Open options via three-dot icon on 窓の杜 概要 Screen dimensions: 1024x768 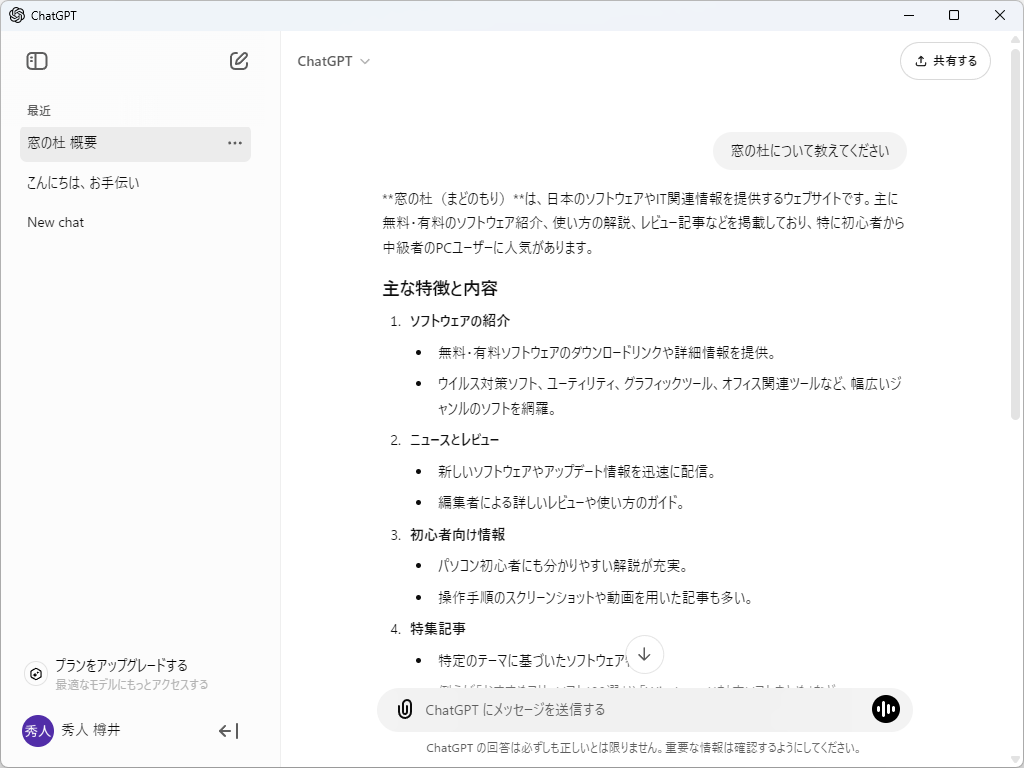coord(234,143)
